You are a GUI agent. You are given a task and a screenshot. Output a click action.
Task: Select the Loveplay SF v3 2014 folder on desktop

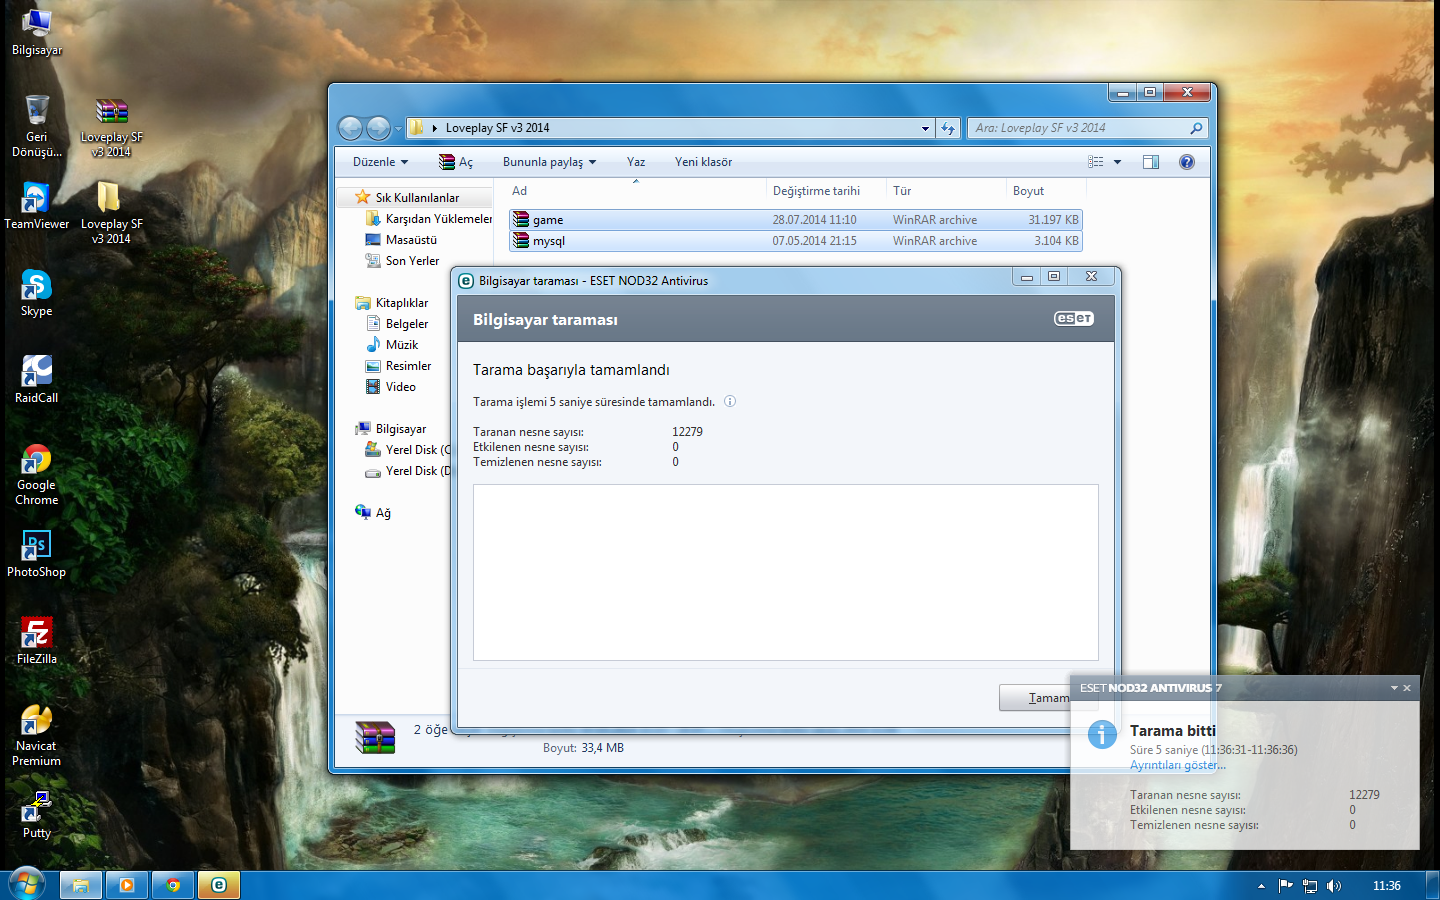pos(111,213)
